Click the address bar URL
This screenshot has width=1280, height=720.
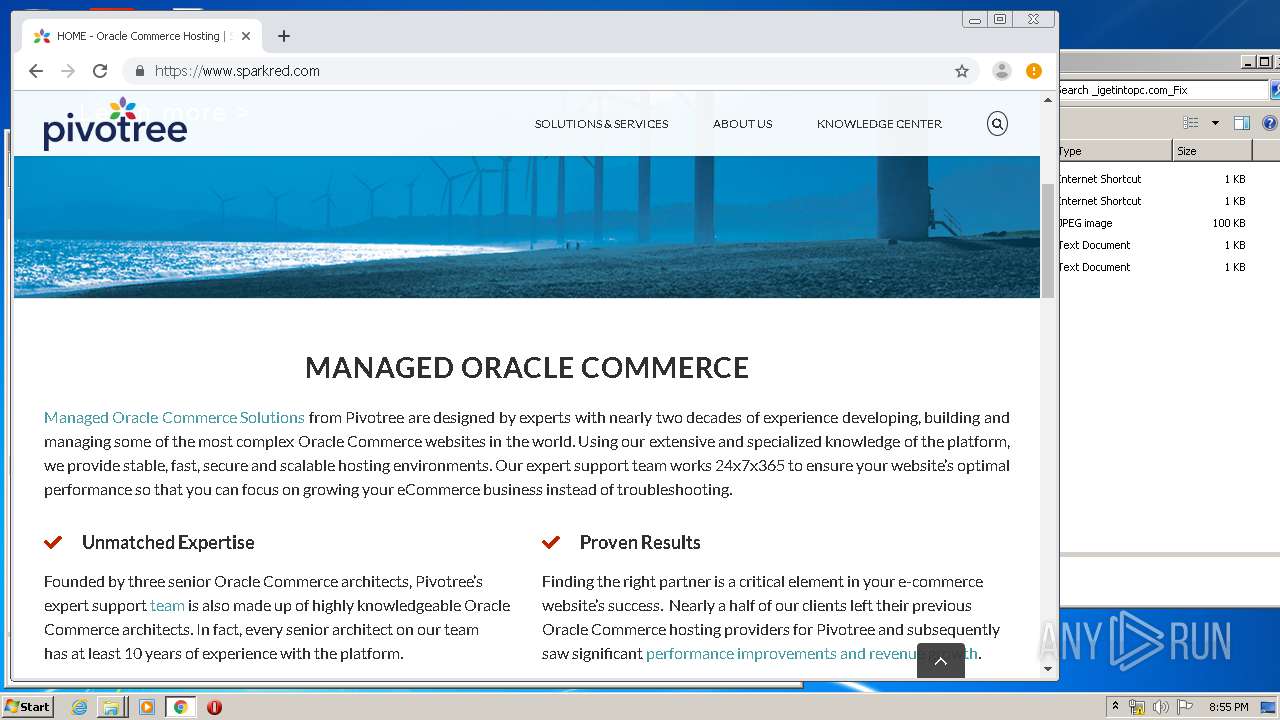click(237, 71)
